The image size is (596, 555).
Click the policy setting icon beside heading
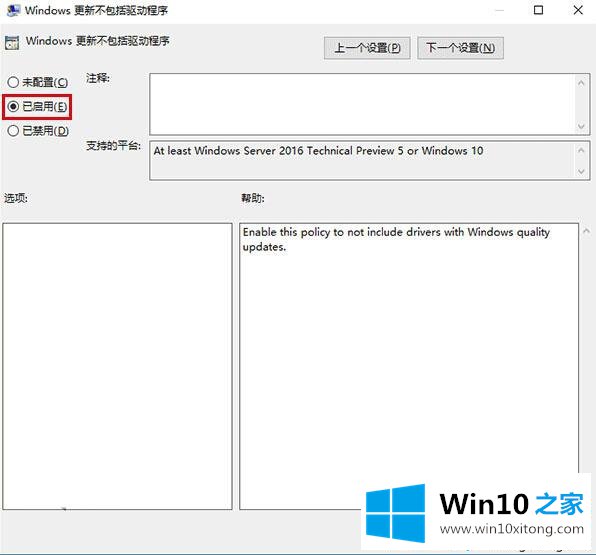(x=12, y=43)
